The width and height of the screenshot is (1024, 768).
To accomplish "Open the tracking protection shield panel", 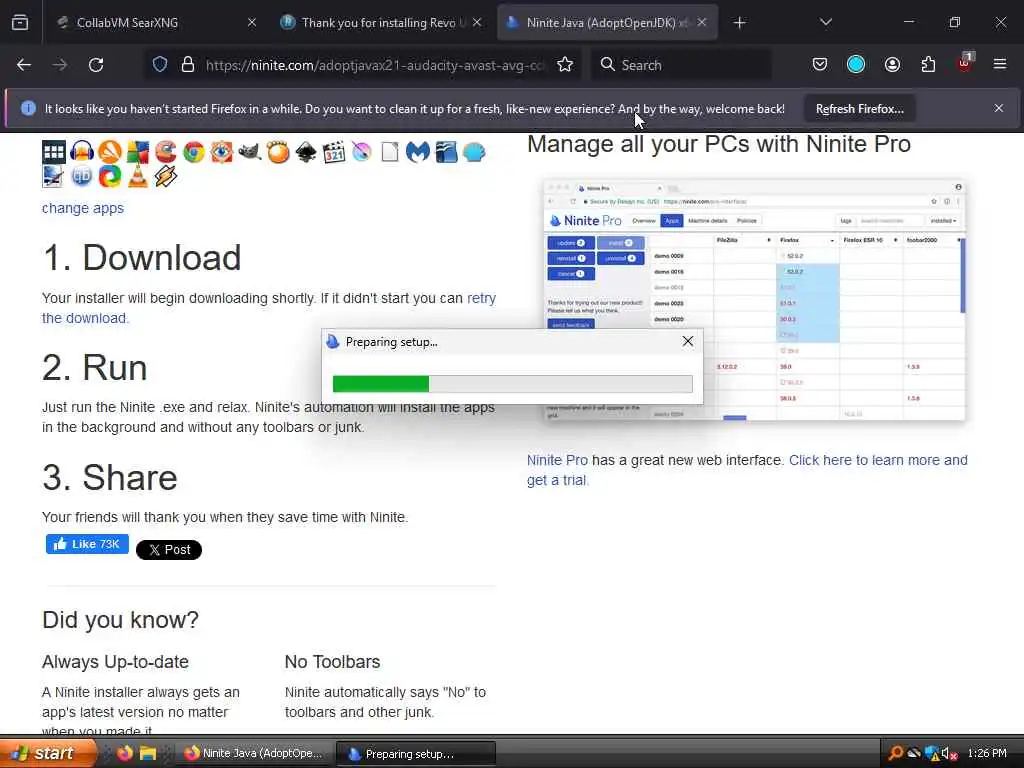I will click(160, 65).
